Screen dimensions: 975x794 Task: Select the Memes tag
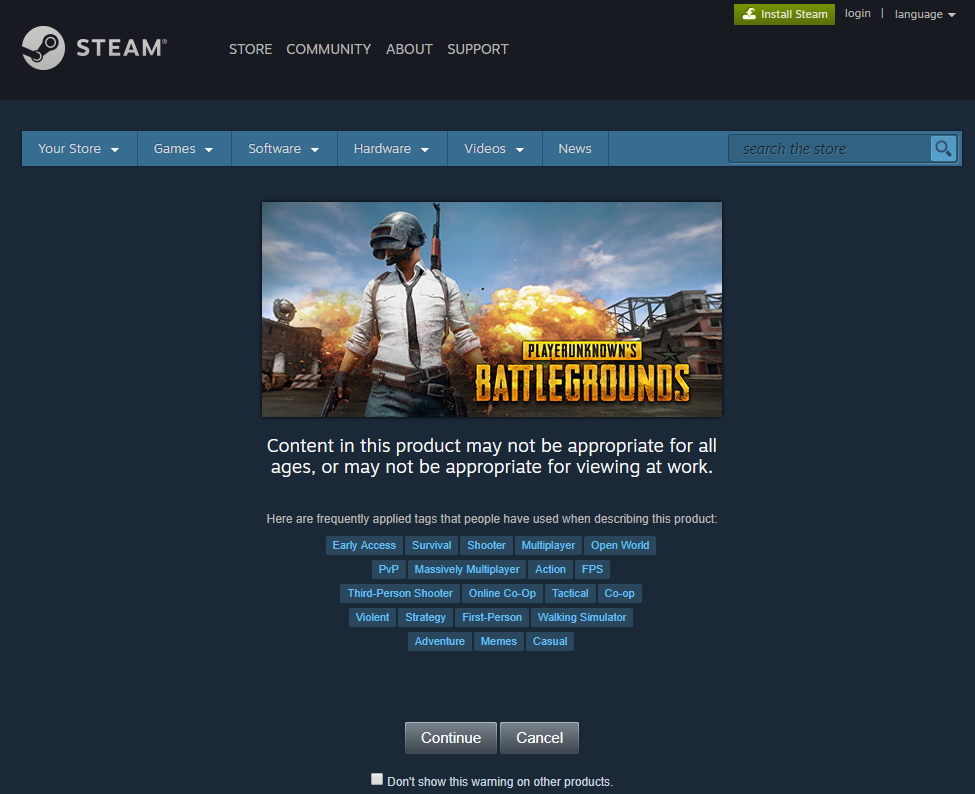499,642
